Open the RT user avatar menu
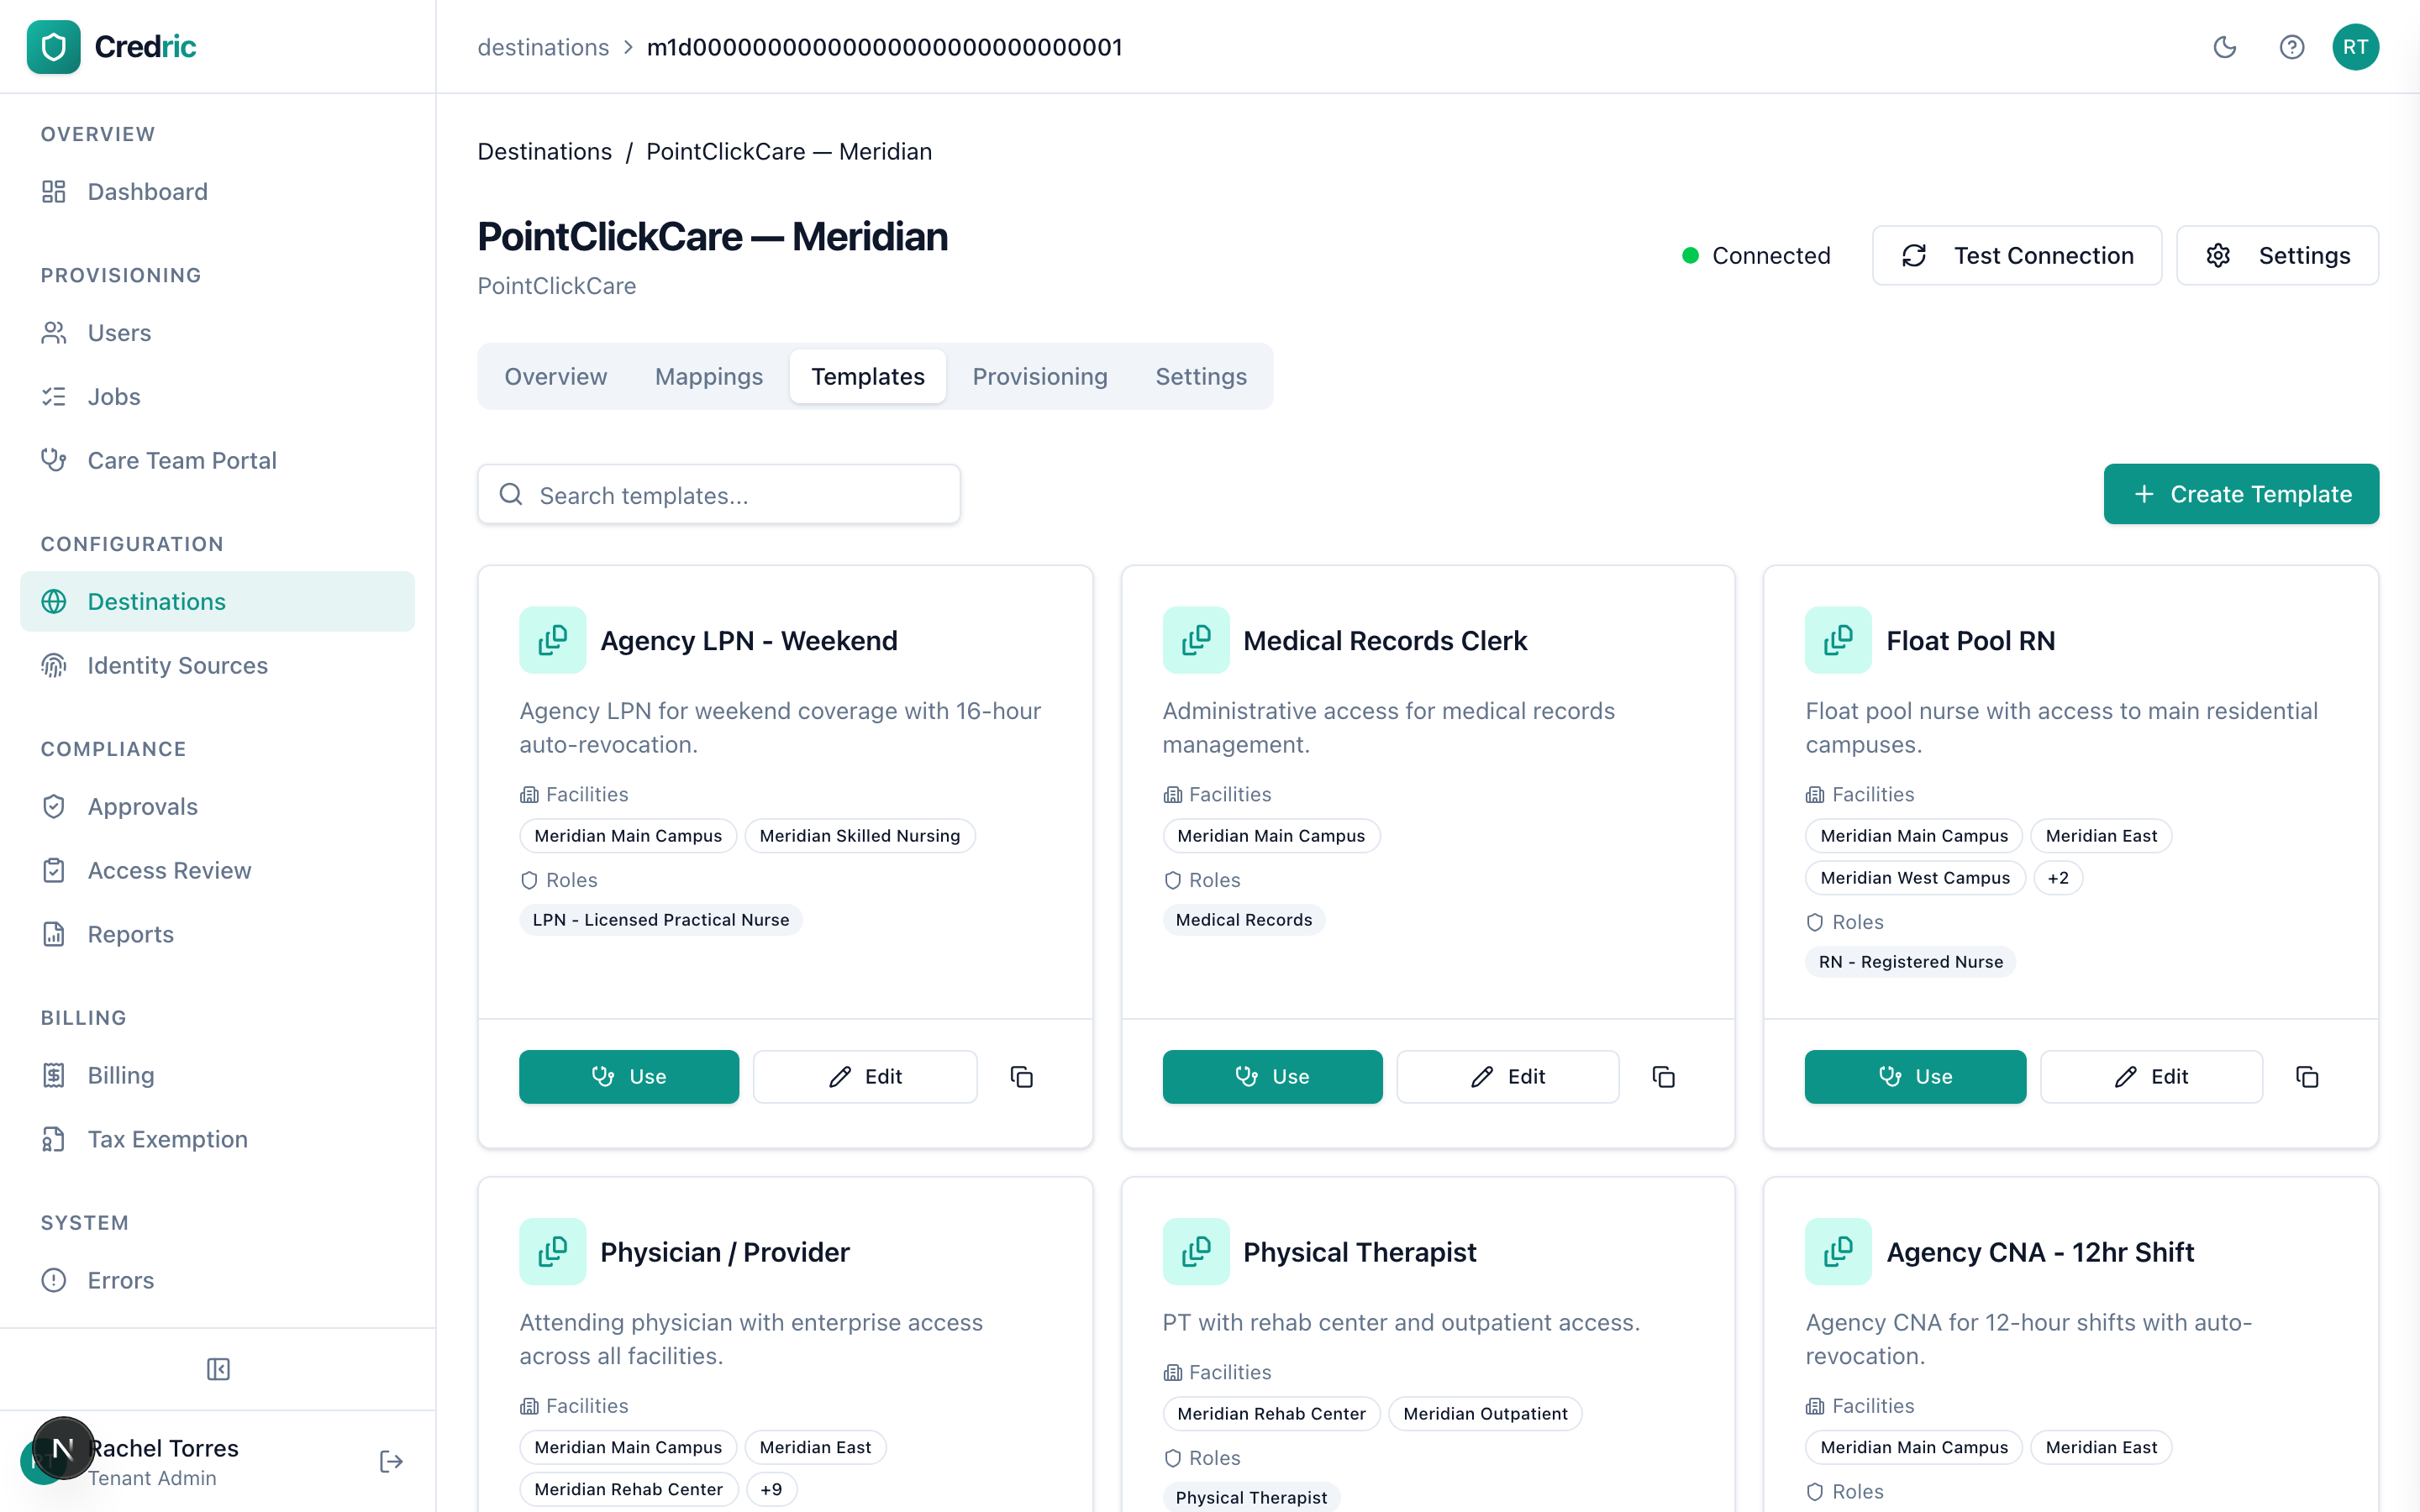 point(2356,47)
